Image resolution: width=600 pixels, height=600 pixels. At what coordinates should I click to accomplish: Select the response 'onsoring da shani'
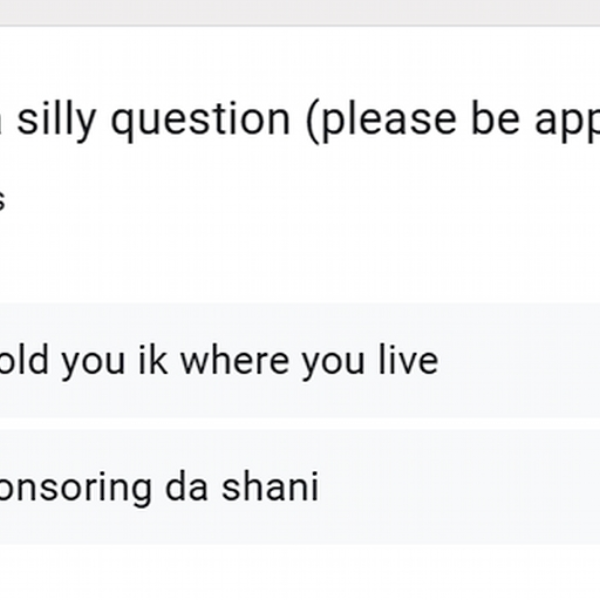tap(300, 487)
